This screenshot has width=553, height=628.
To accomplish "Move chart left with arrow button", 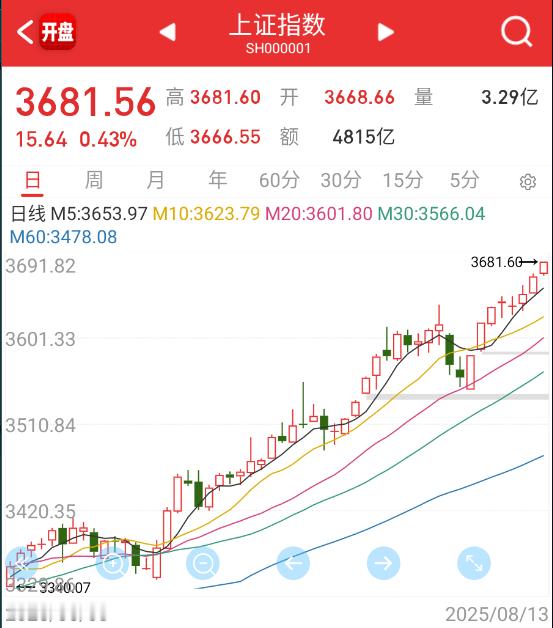I will coord(293,563).
